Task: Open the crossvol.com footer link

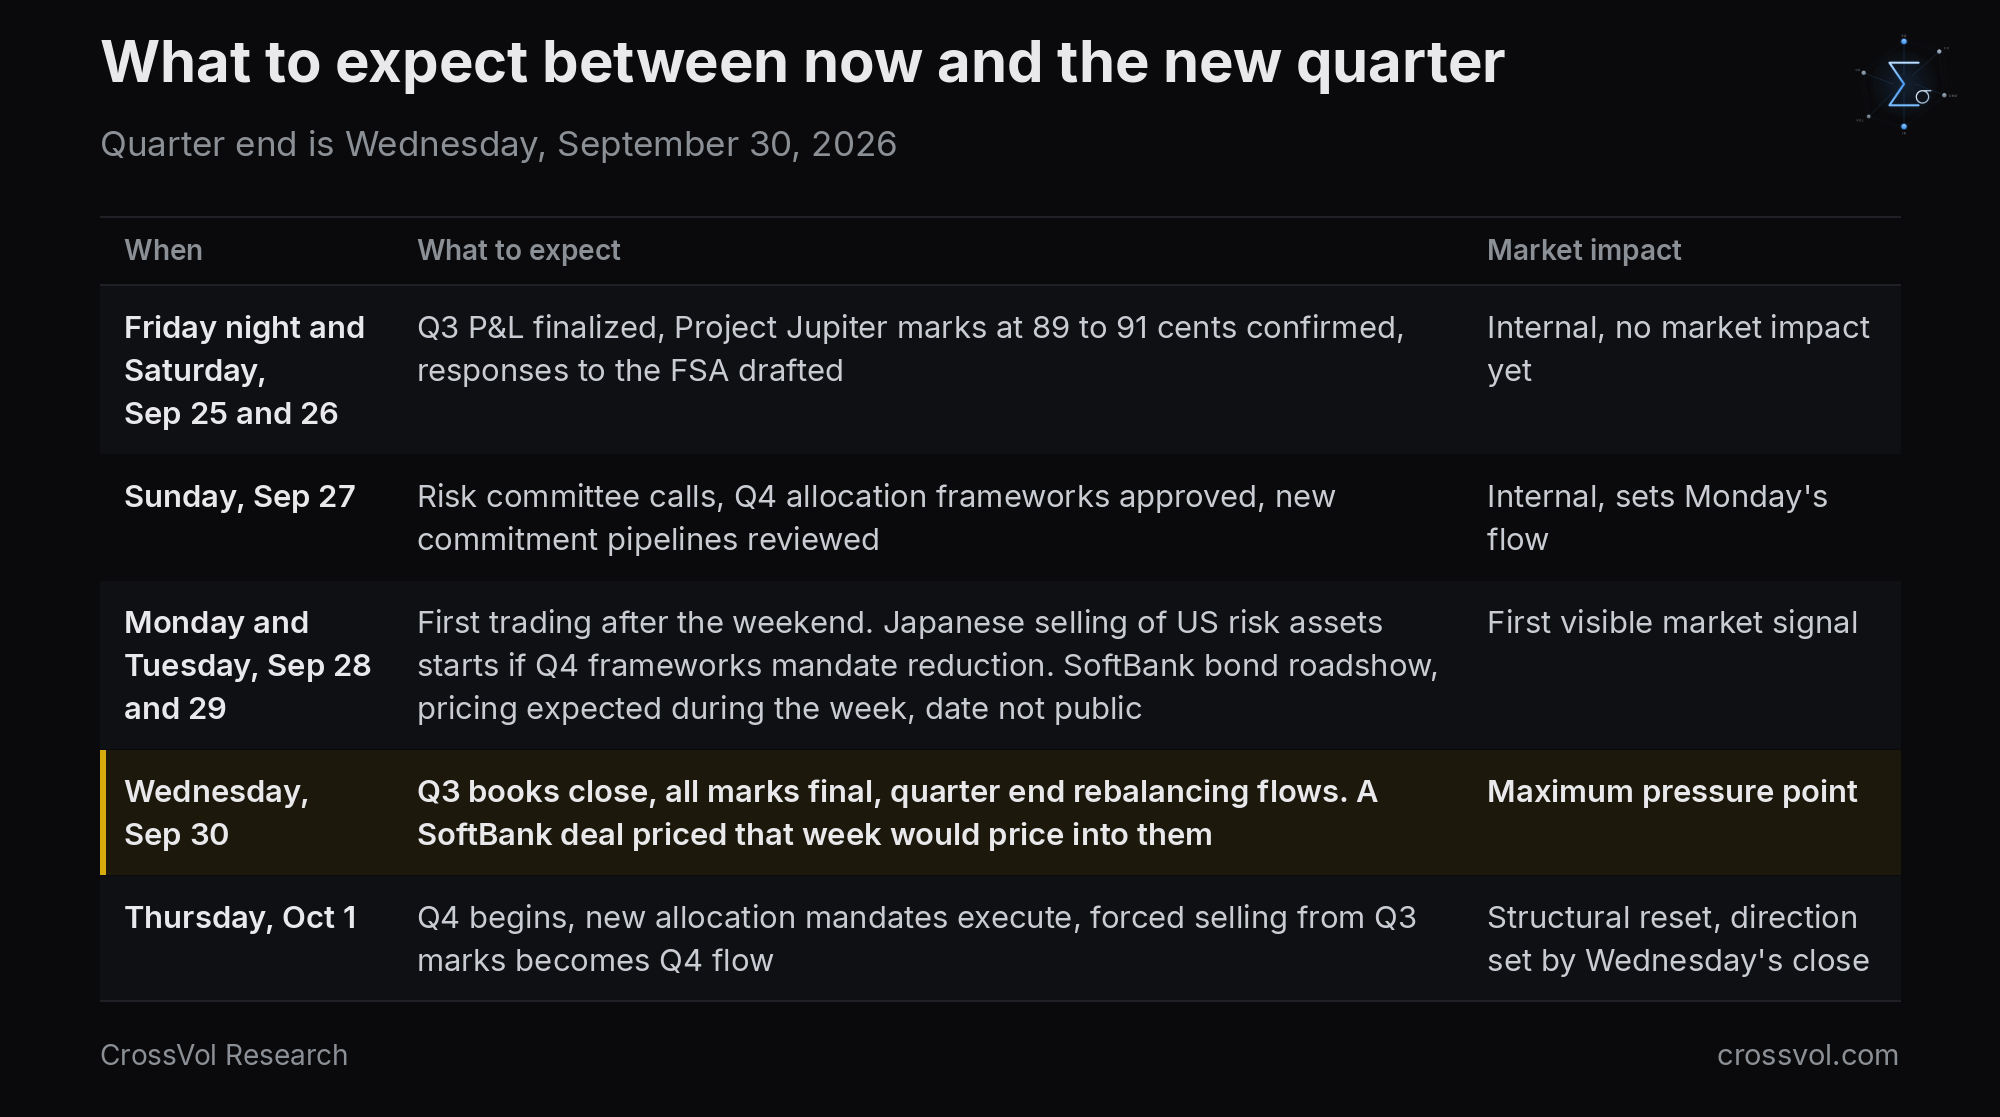Action: click(1807, 1055)
